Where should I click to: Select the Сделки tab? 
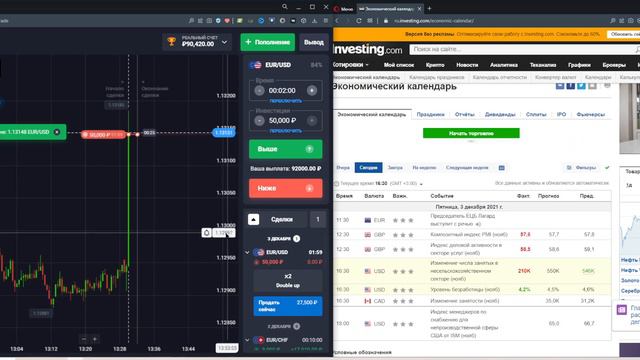(282, 220)
